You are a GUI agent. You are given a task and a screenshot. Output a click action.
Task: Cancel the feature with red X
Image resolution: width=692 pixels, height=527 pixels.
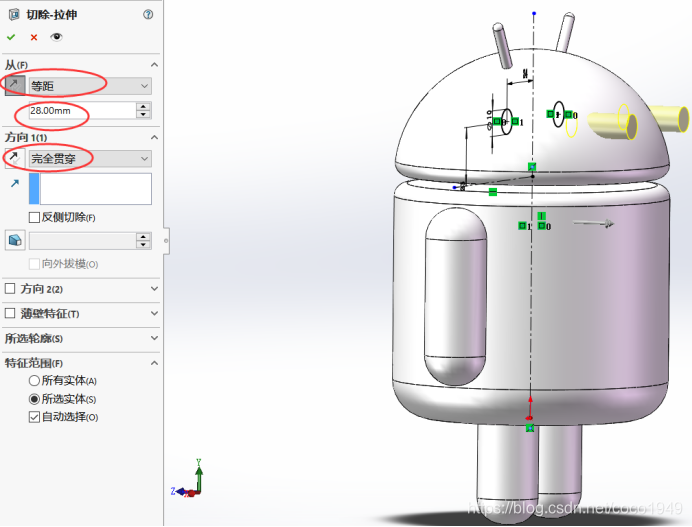click(34, 38)
